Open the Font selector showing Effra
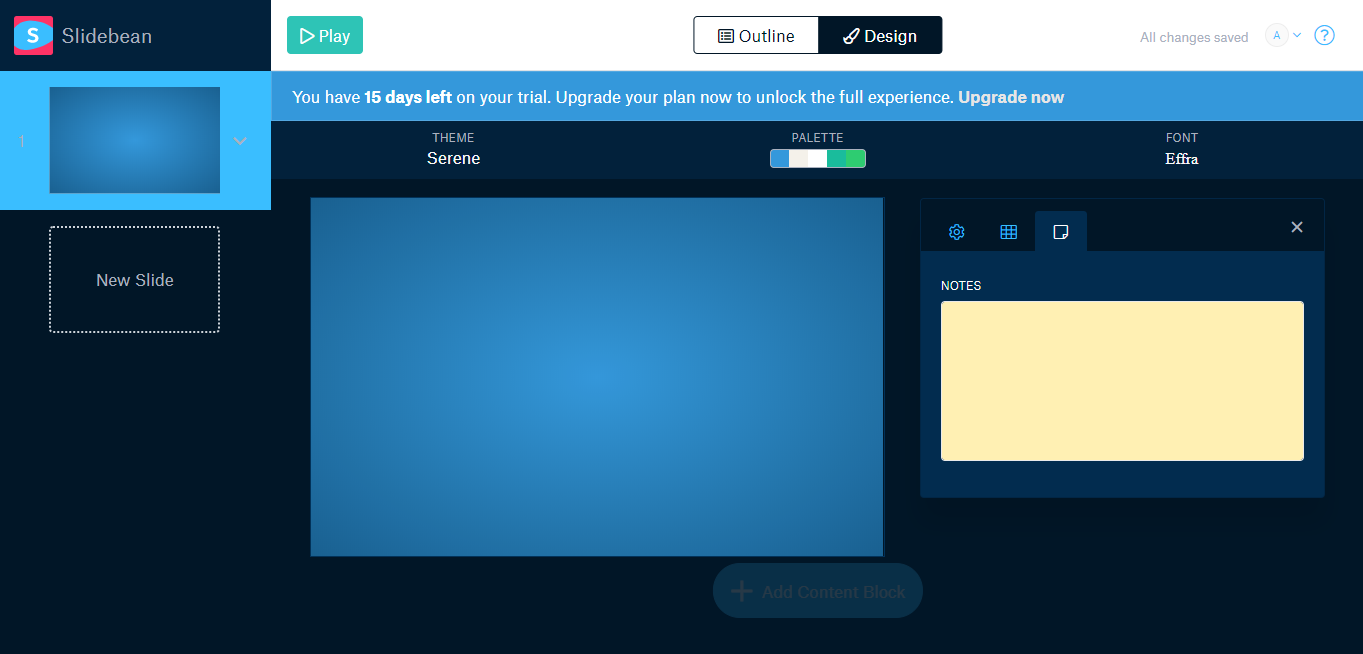 point(1181,149)
